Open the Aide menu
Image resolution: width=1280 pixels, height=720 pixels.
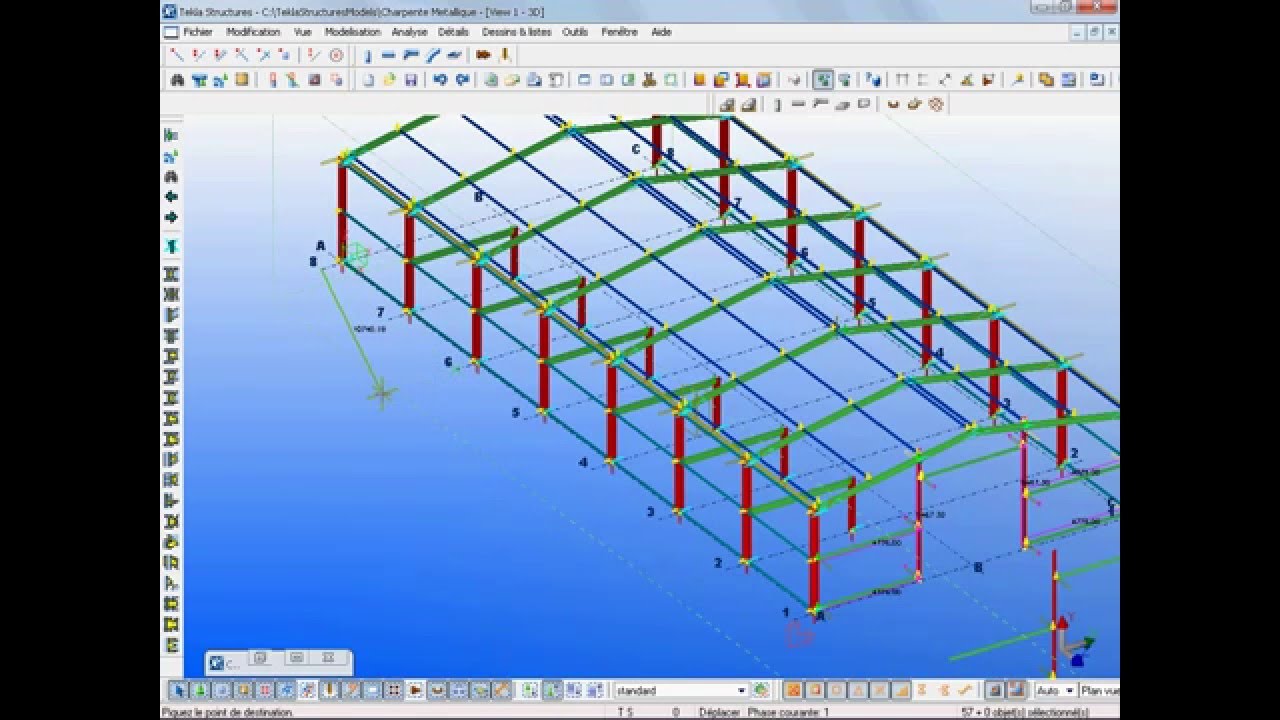click(661, 32)
